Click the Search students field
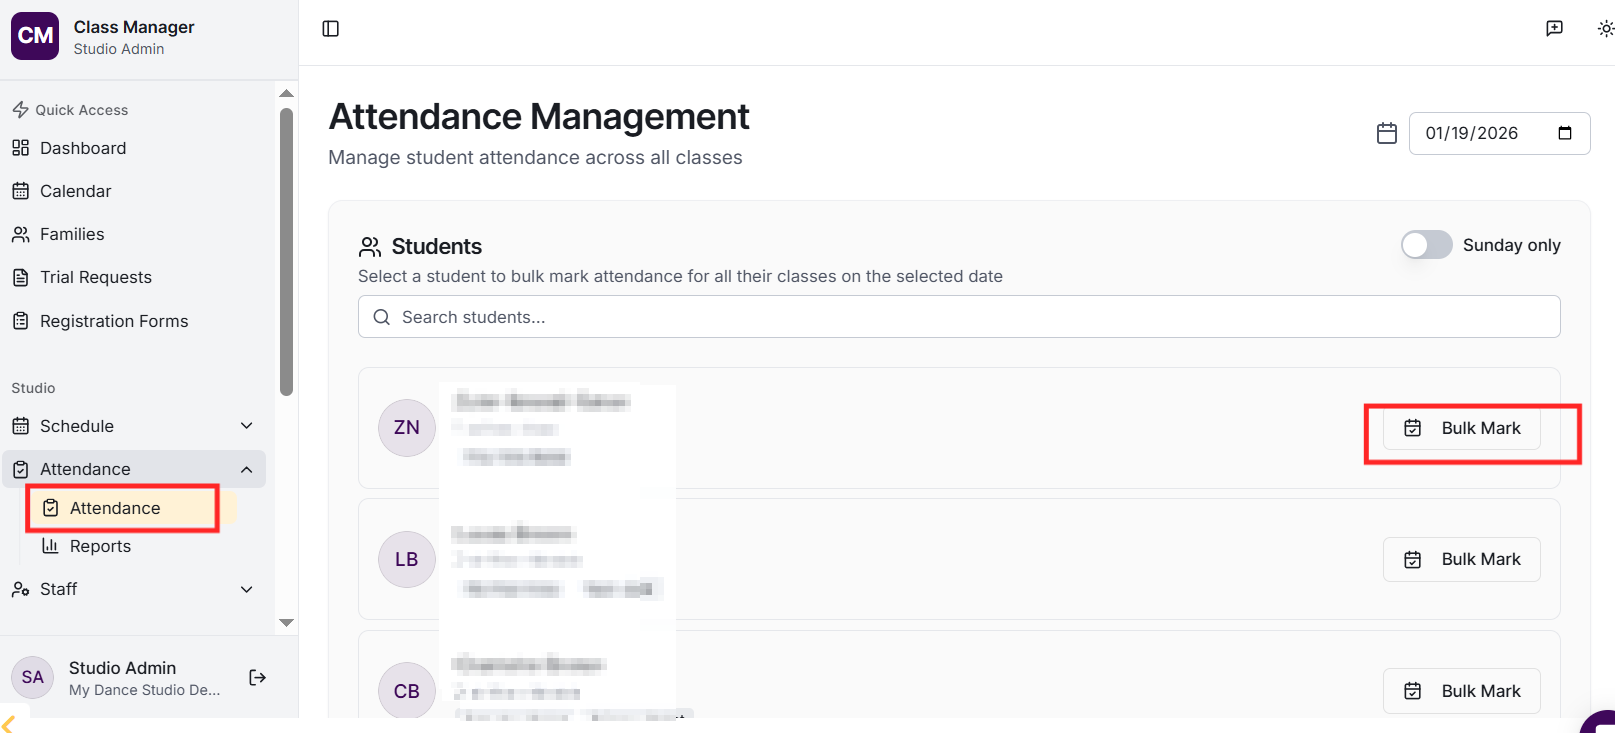This screenshot has height=733, width=1615. [959, 317]
